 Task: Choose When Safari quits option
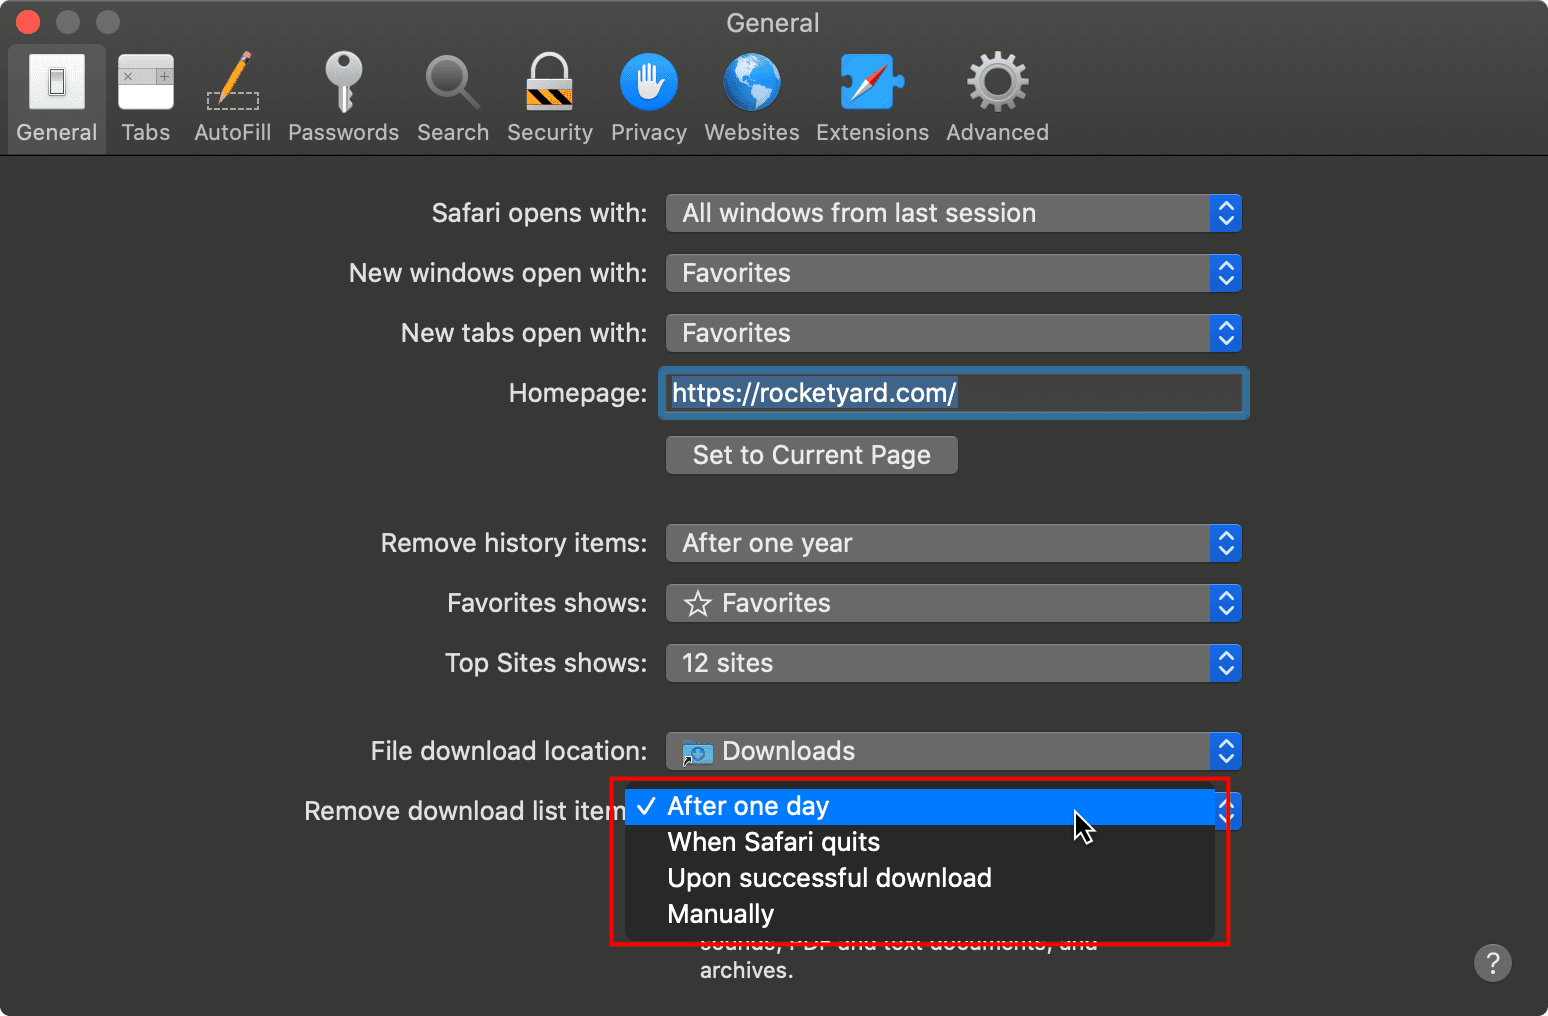pos(774,842)
